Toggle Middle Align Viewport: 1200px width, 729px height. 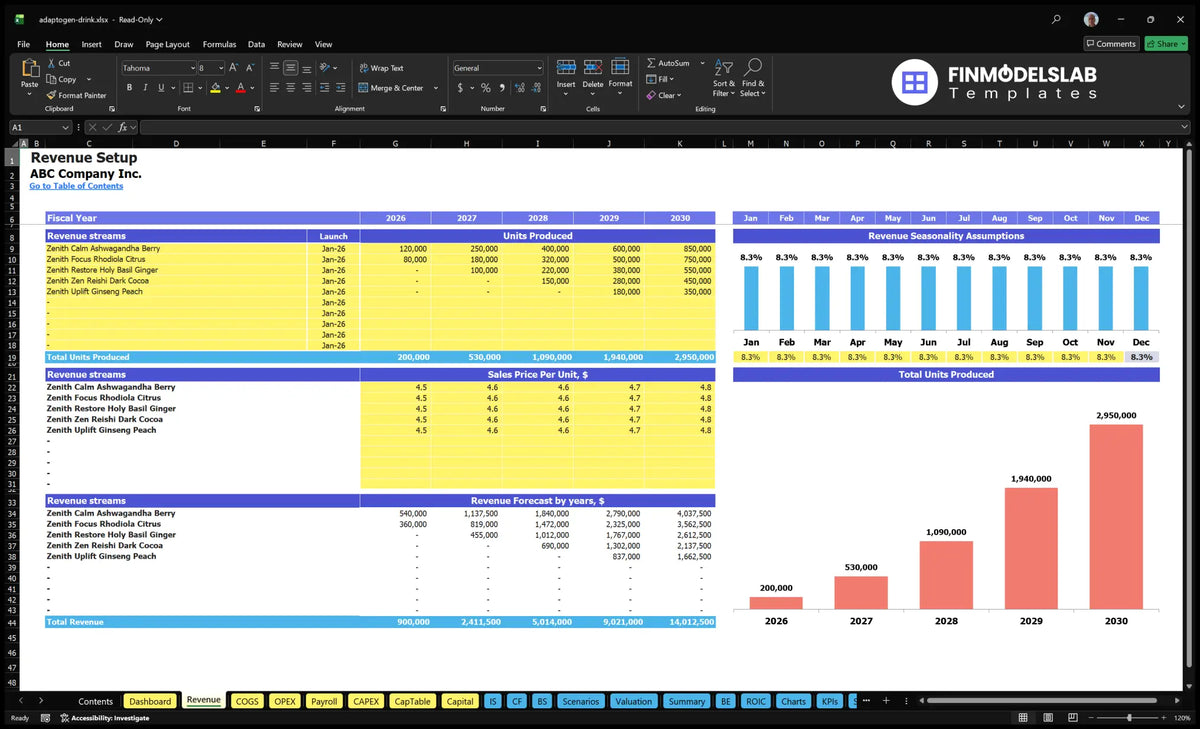[291, 68]
